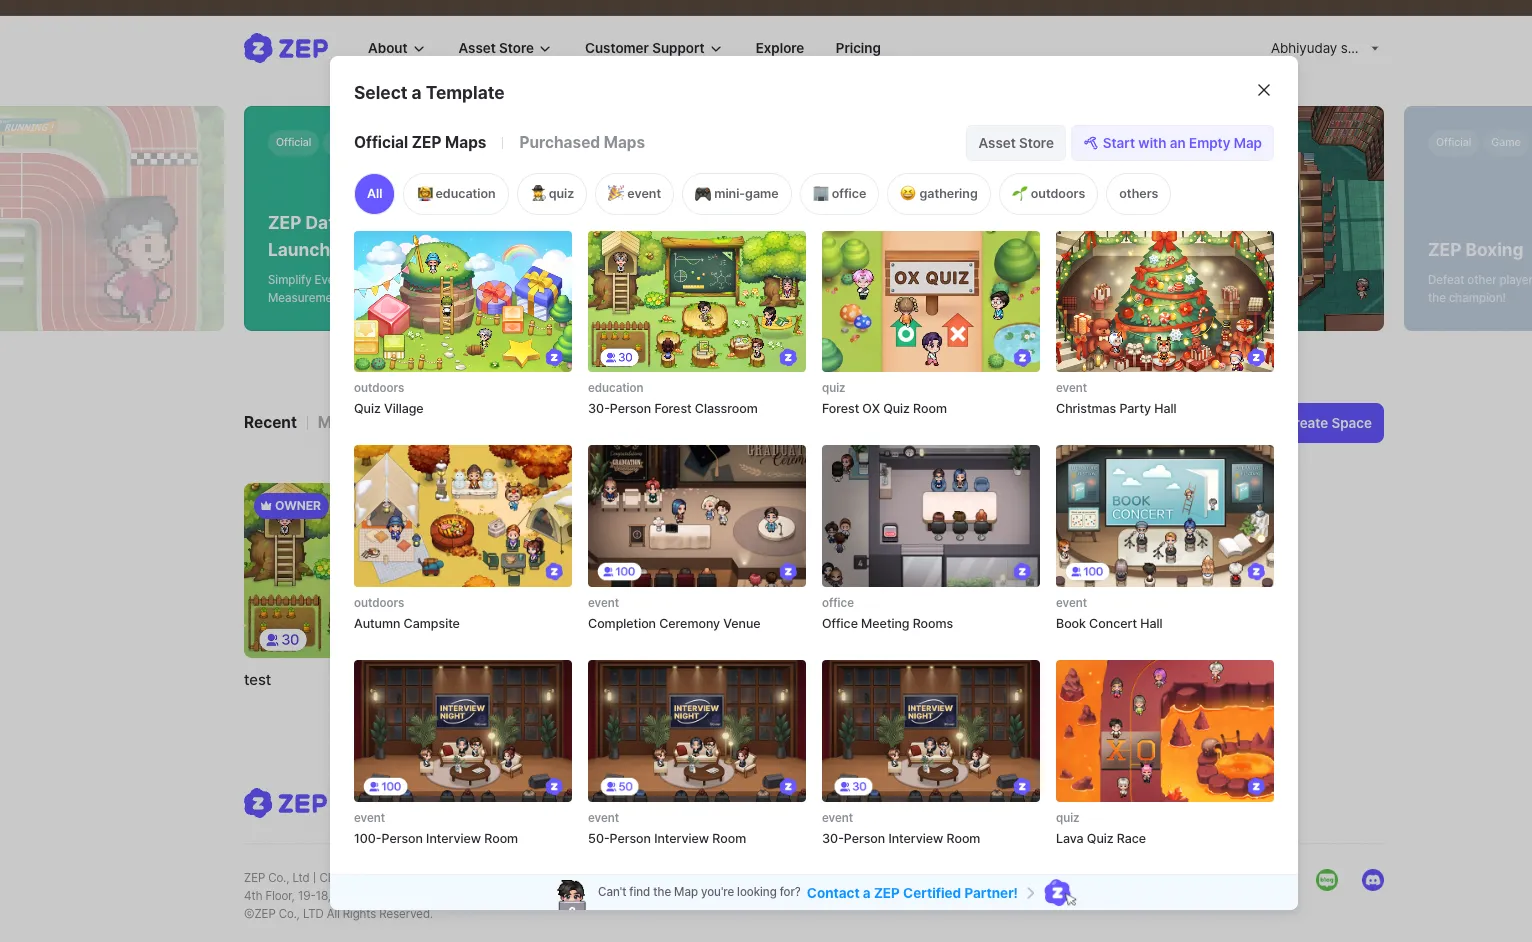The image size is (1532, 942).
Task: Close the Select a Template dialog
Action: pos(1264,90)
